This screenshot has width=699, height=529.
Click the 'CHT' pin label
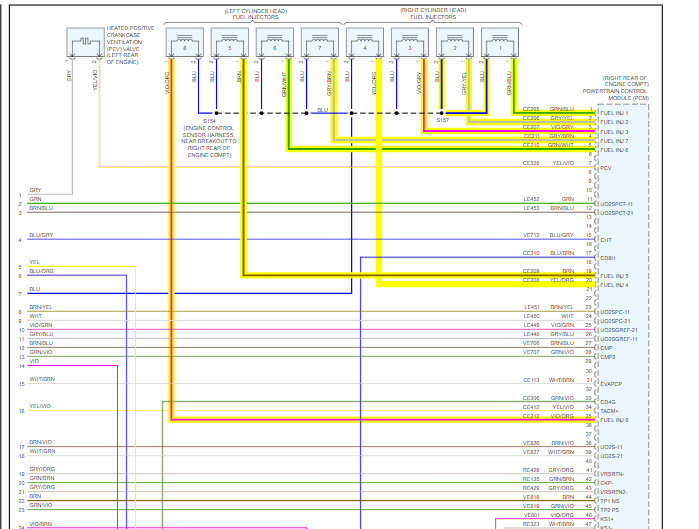click(x=606, y=240)
